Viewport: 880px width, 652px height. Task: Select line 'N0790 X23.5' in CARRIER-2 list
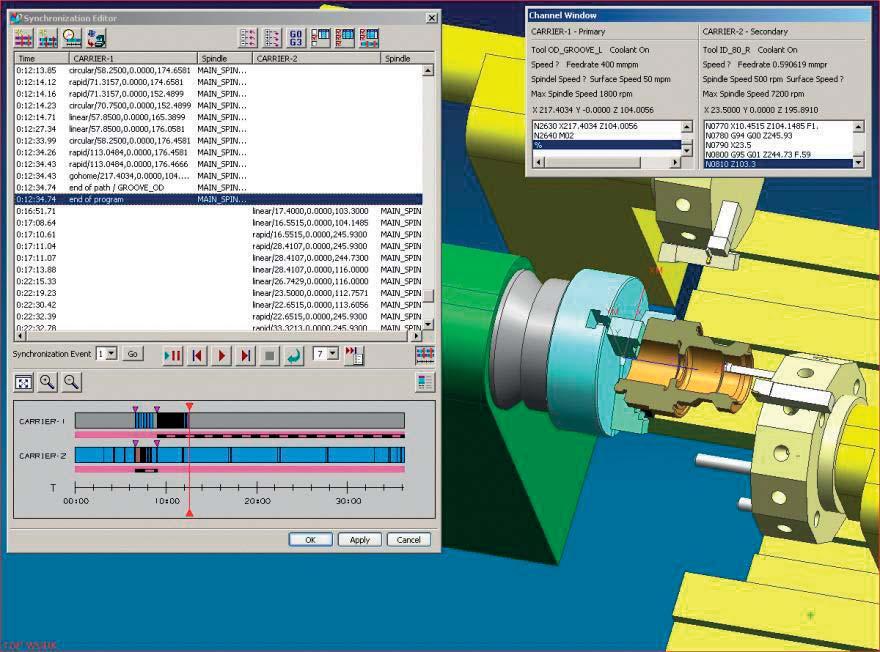(778, 145)
